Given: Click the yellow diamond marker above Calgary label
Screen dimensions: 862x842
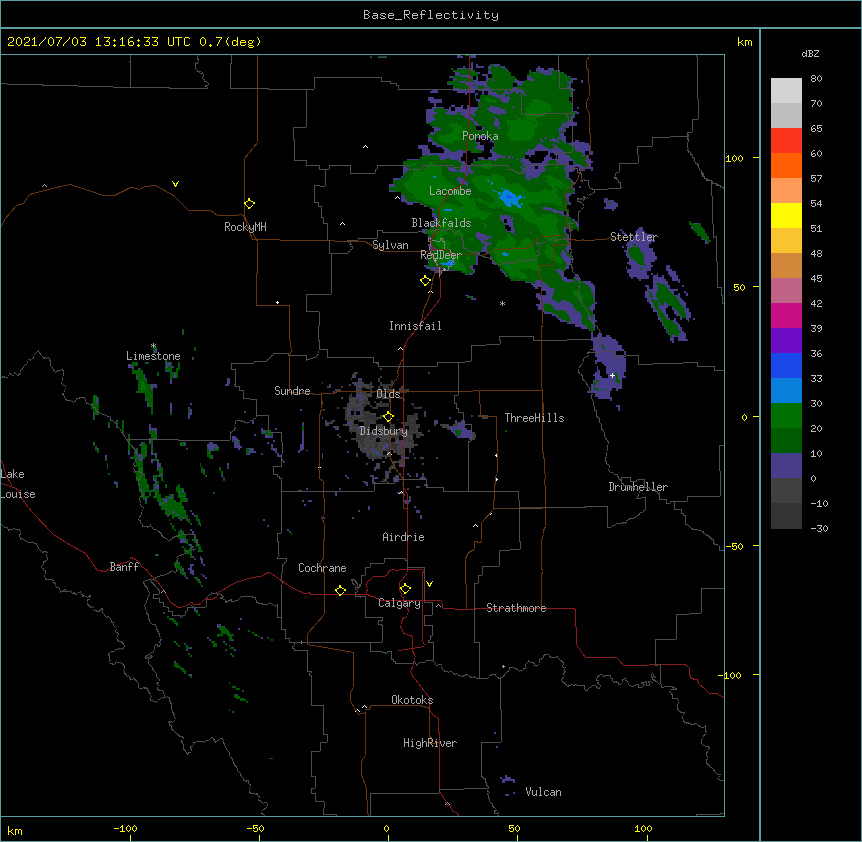Looking at the screenshot, I should tap(405, 589).
